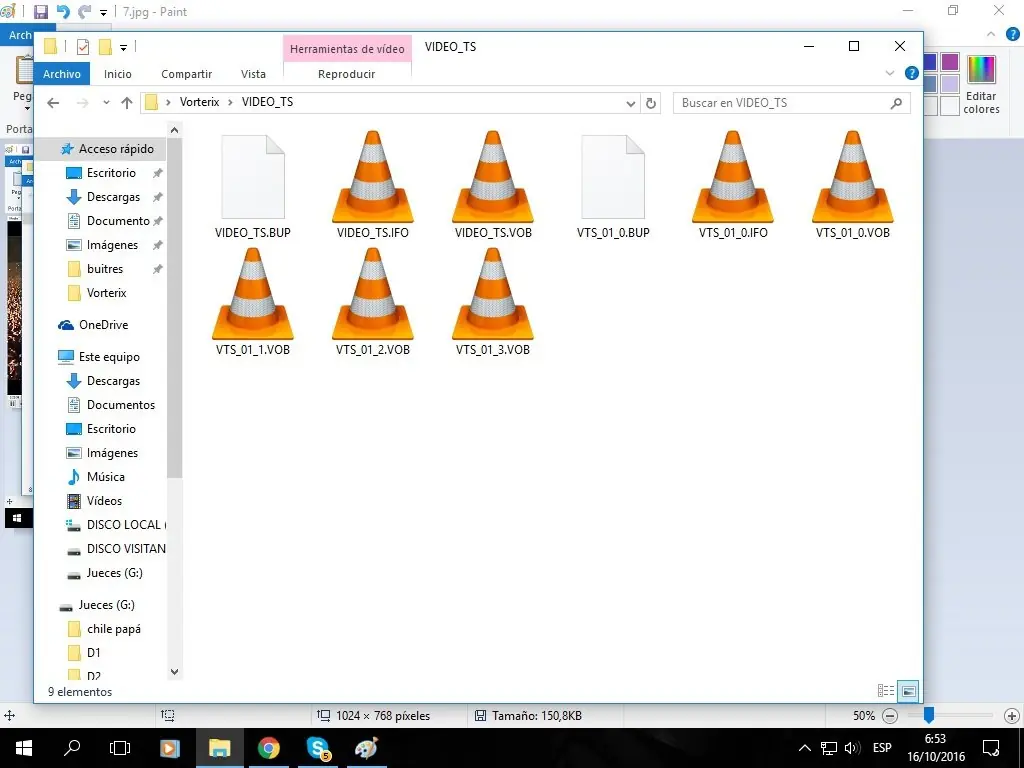Screen dimensions: 1024x768
Task: Click the Properties checkmark quick access icon
Action: pyautogui.click(x=83, y=47)
